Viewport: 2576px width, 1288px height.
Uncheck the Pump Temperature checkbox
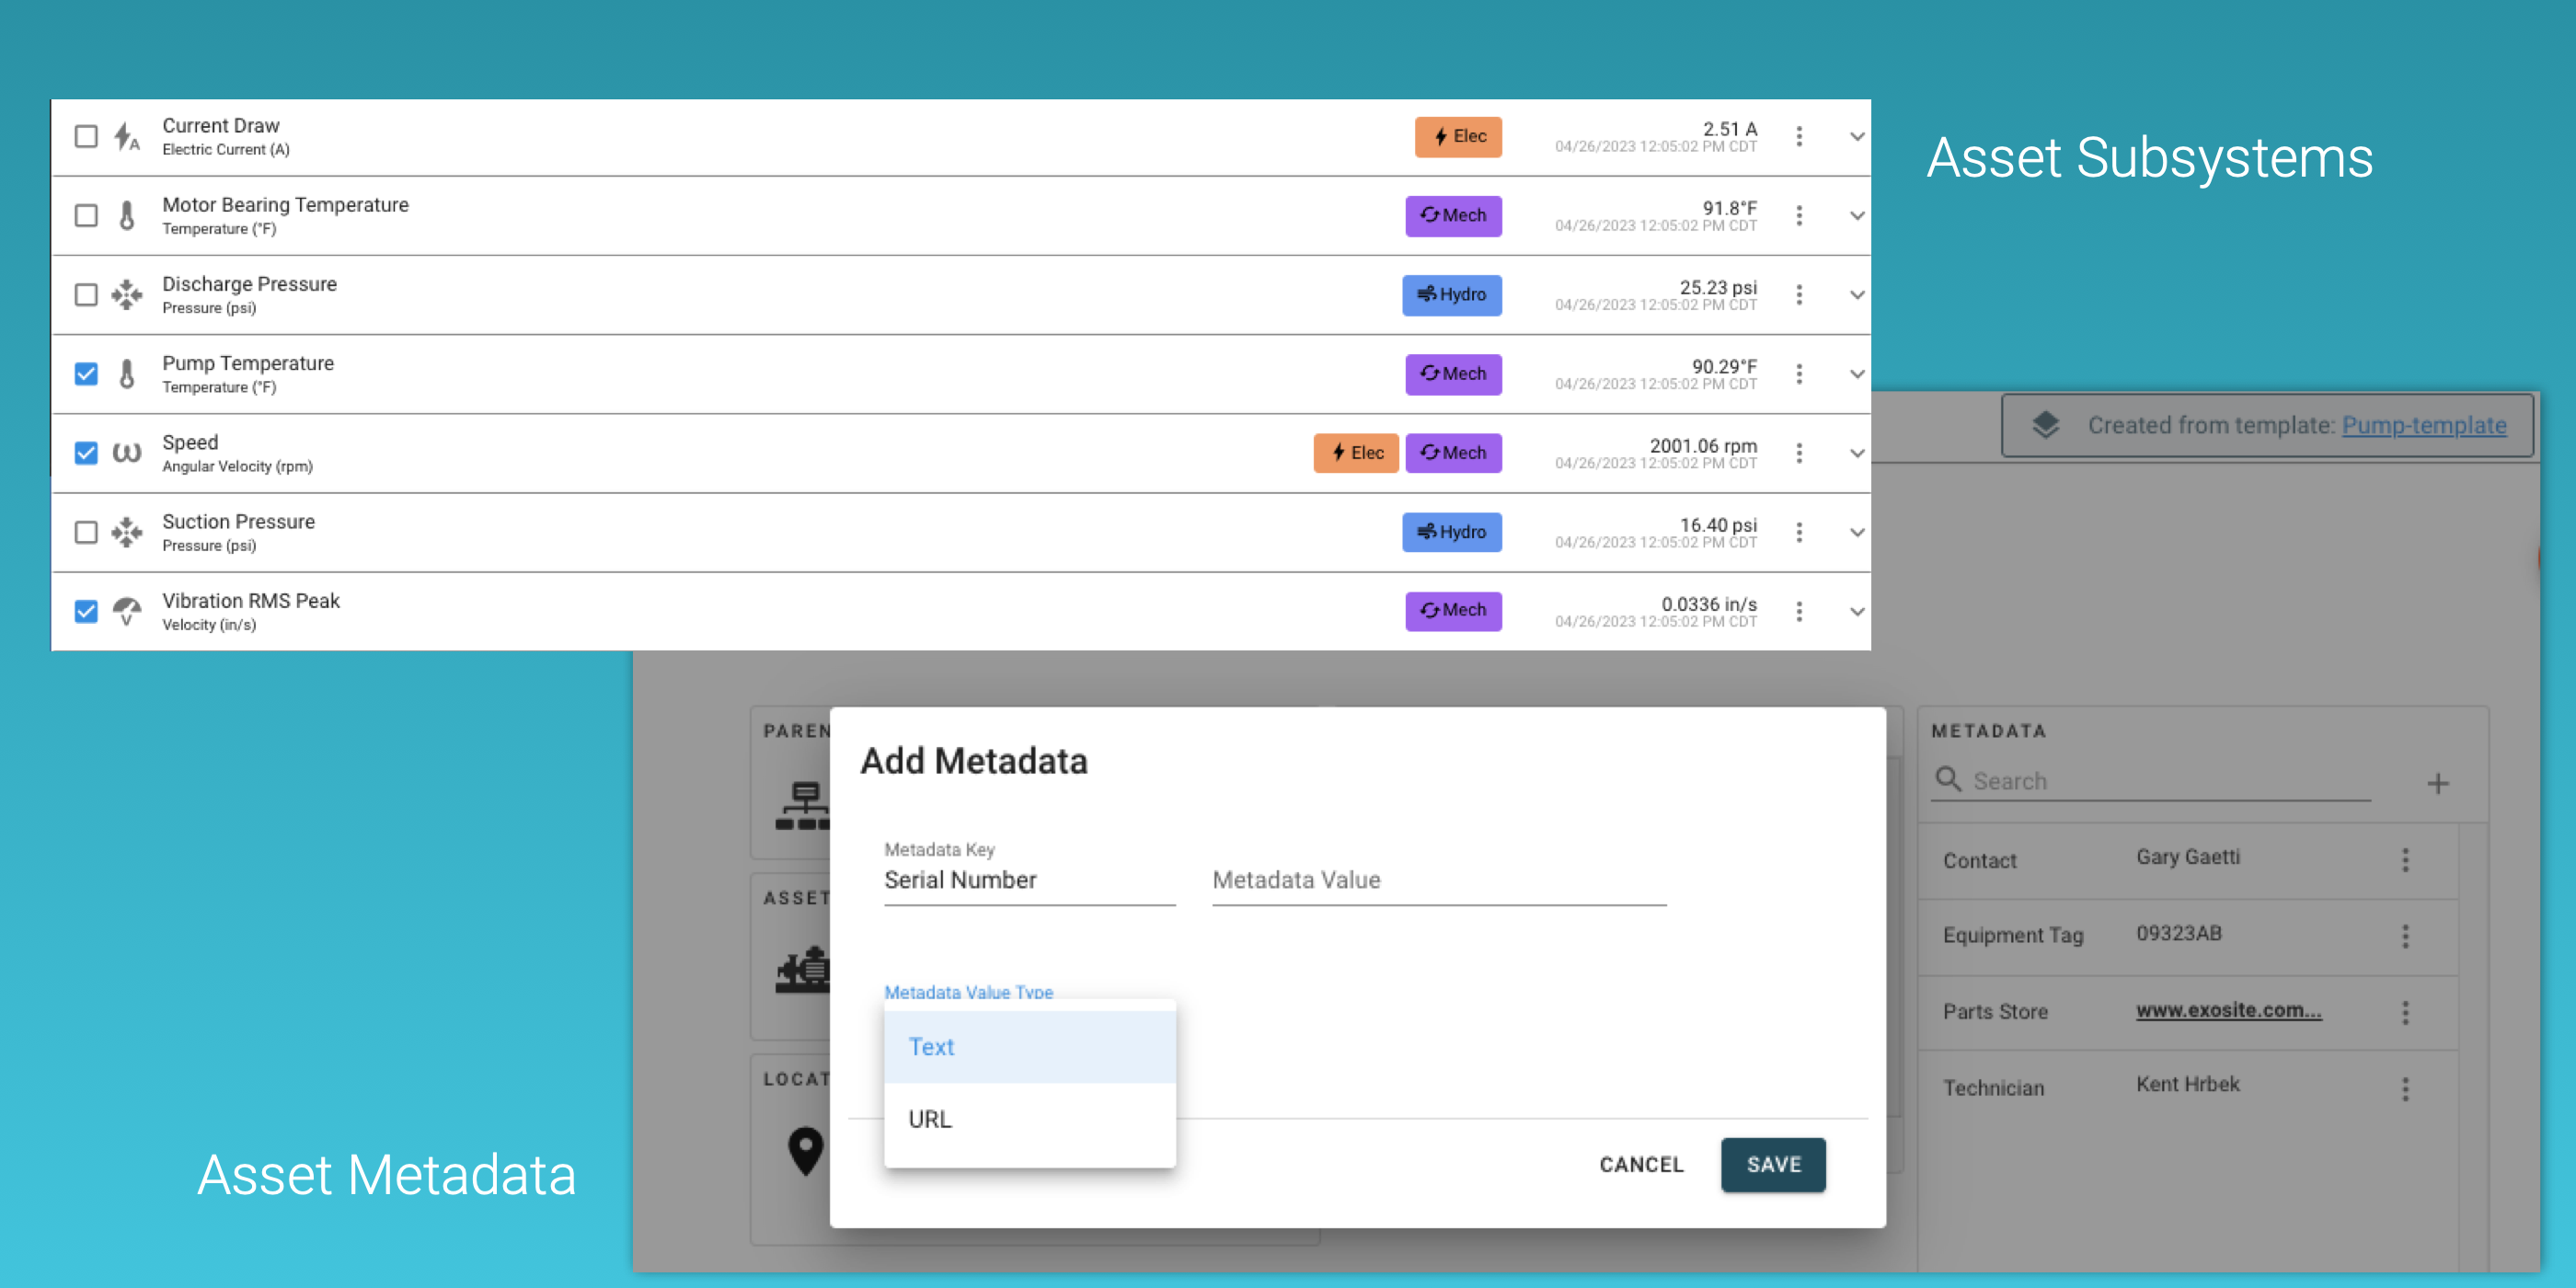click(x=86, y=374)
